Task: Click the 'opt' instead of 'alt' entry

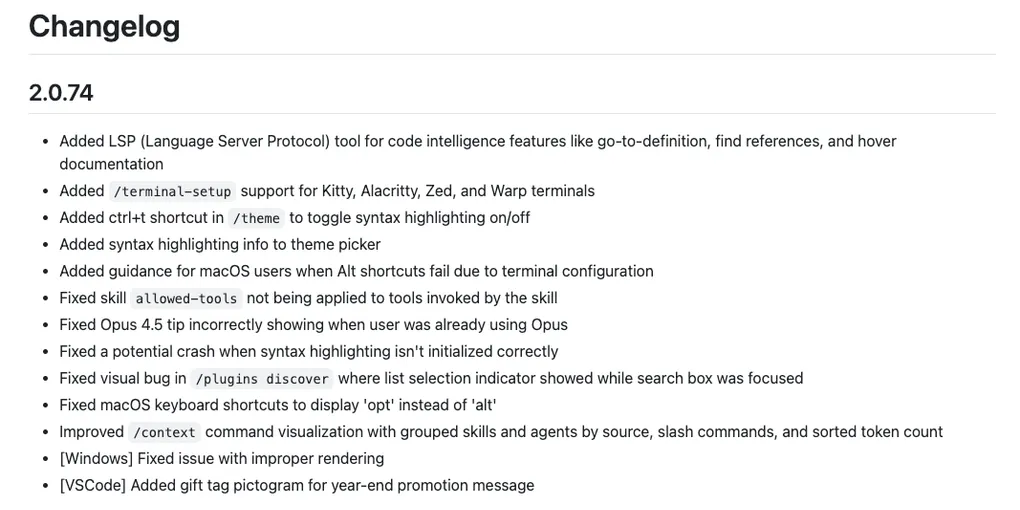Action: coord(278,405)
